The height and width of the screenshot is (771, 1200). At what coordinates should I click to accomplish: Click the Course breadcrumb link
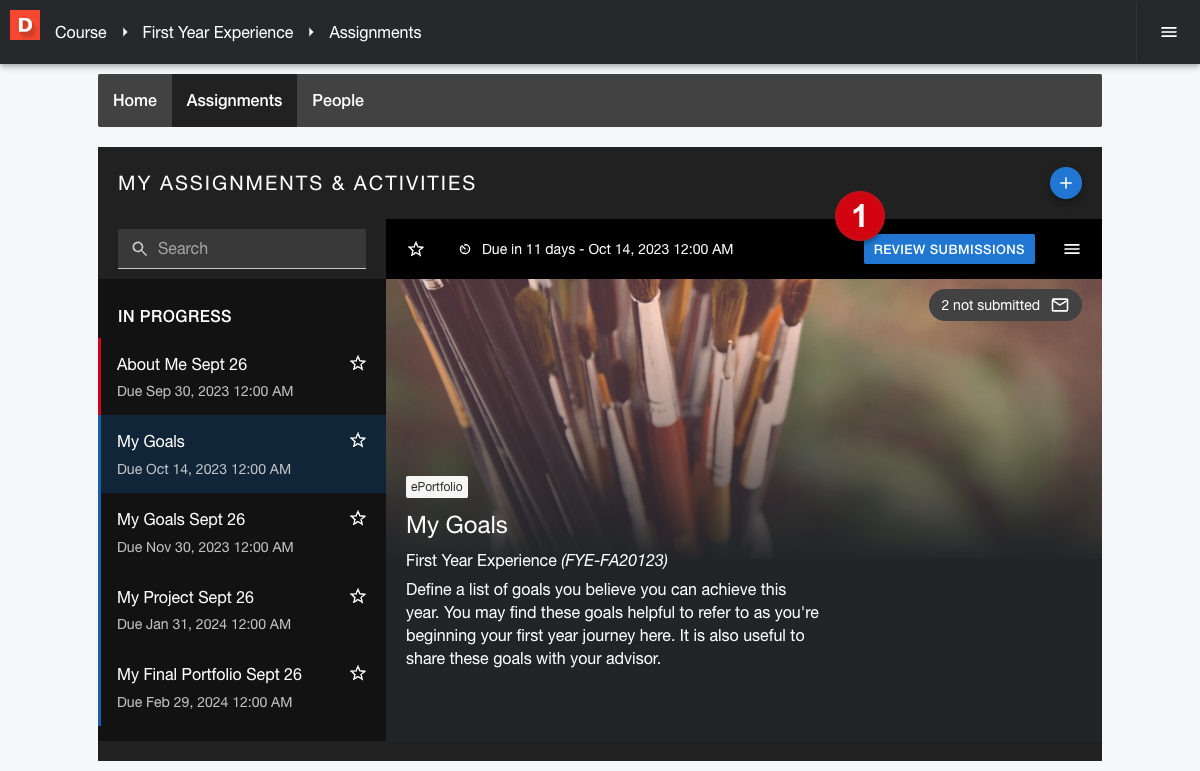(80, 32)
